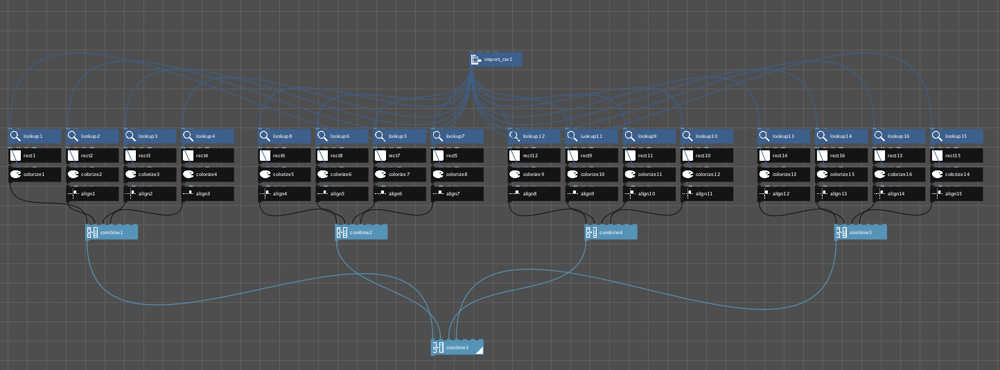
Task: Click the align icon on align3
Action: pyautogui.click(x=188, y=193)
